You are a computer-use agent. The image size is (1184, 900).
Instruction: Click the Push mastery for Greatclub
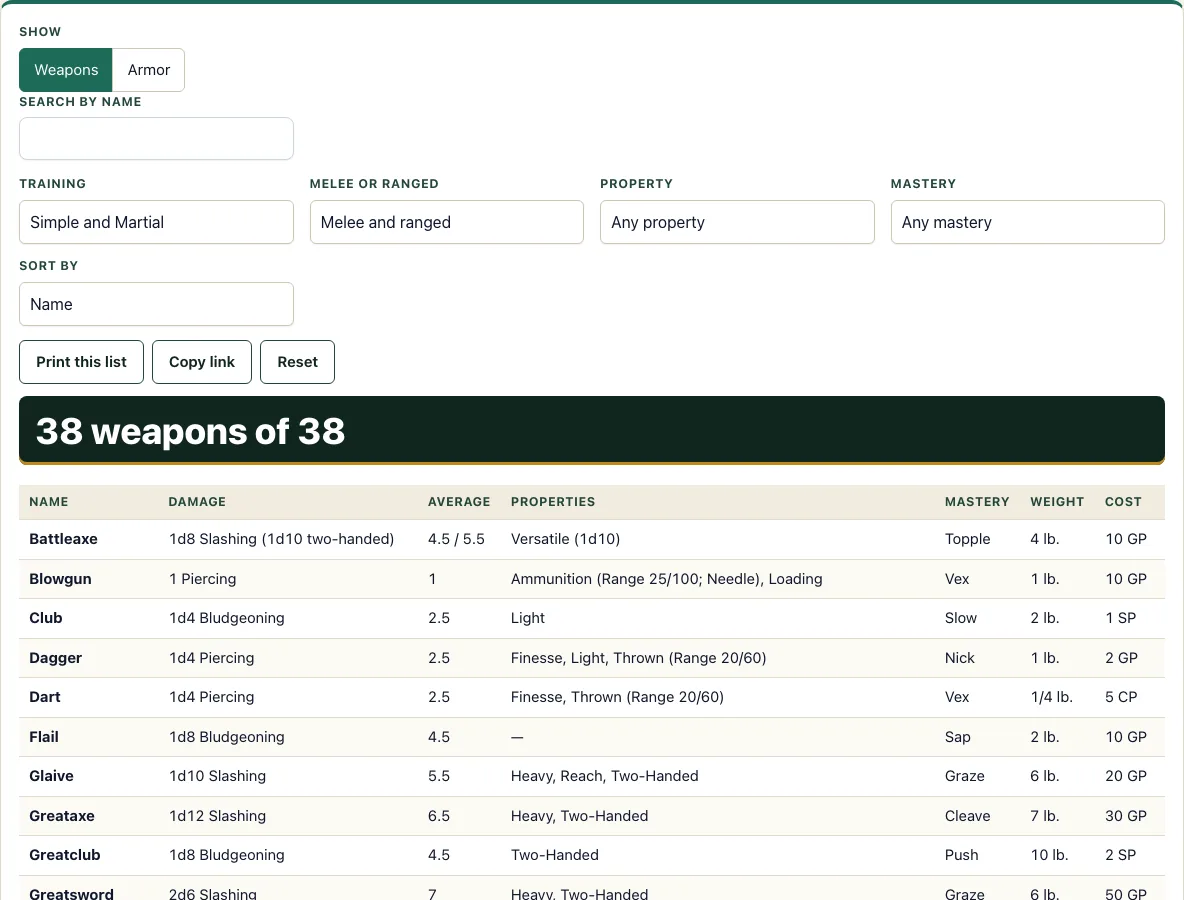point(961,855)
